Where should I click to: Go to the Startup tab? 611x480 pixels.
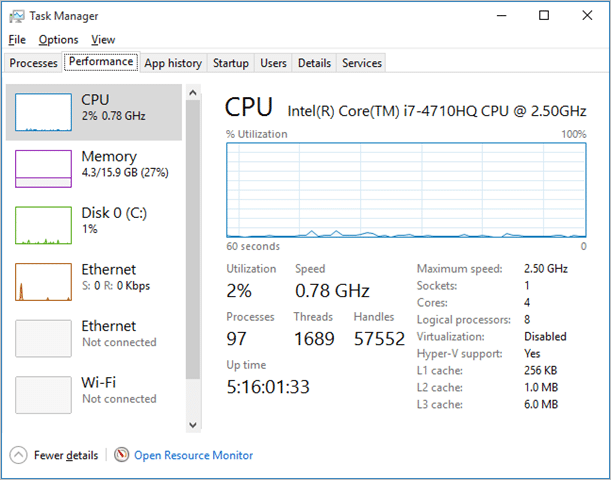[230, 63]
